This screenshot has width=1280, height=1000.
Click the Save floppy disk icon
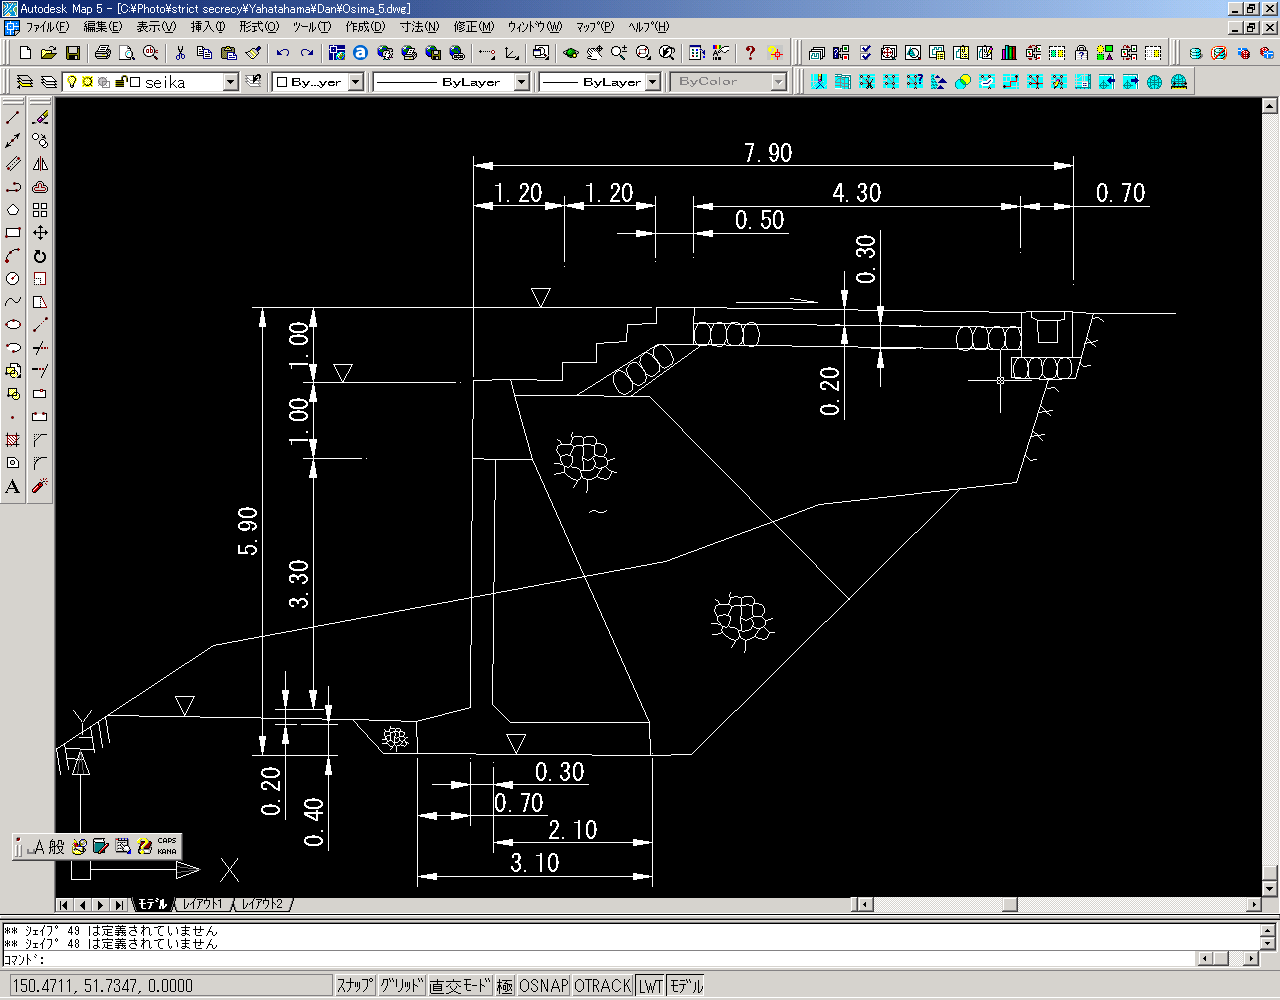point(73,53)
